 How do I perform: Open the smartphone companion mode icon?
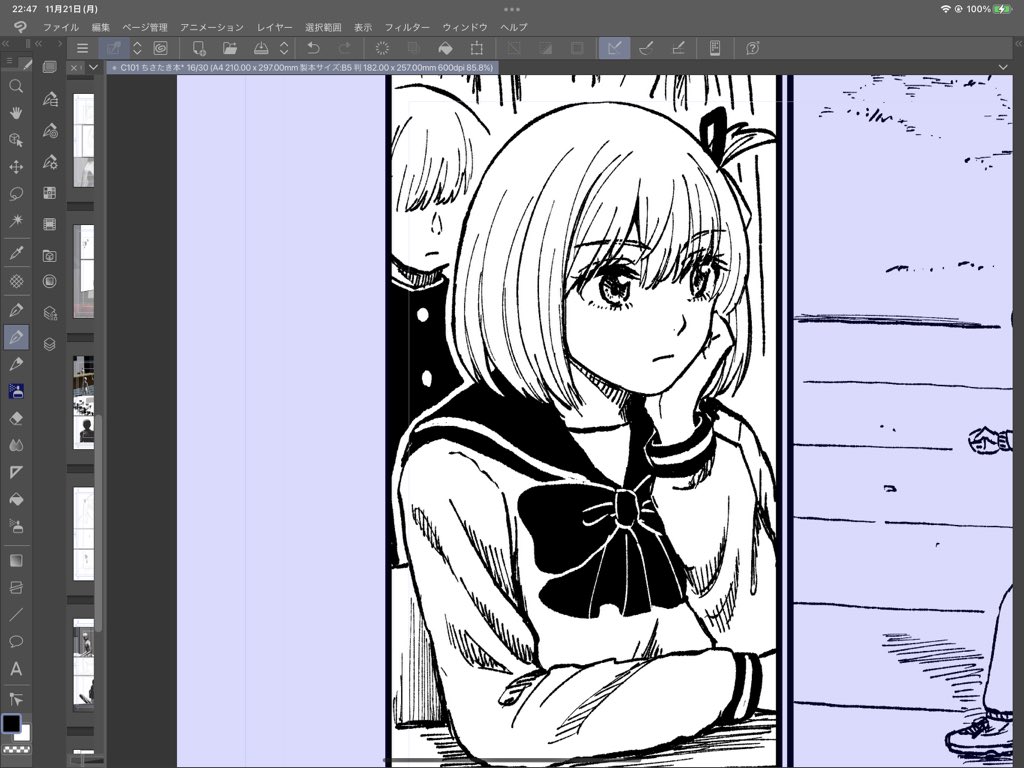coord(715,48)
